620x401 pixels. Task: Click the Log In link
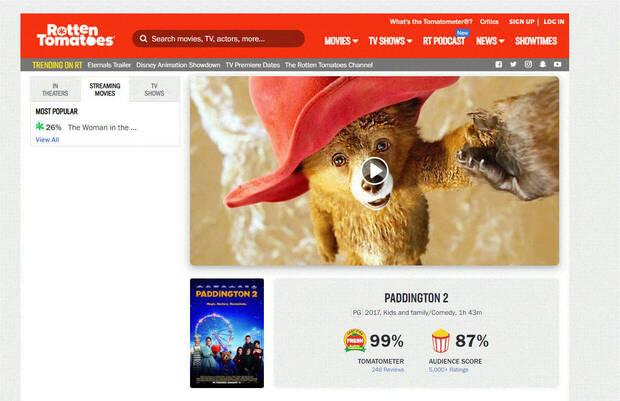click(x=554, y=22)
